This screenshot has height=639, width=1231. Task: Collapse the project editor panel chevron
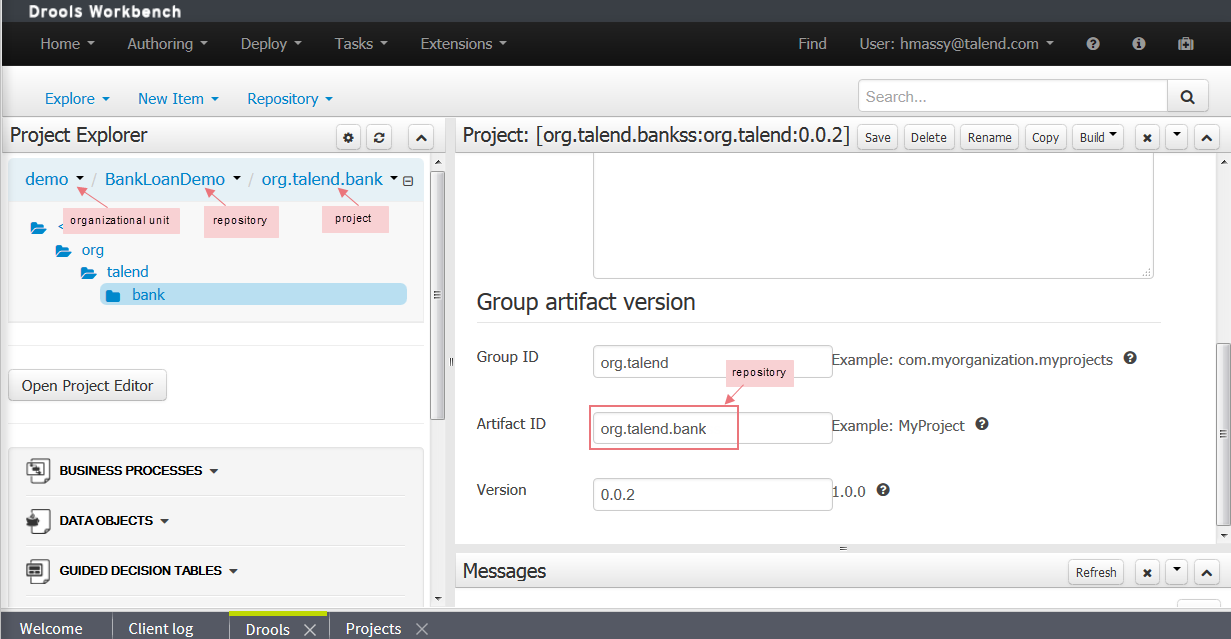pos(1207,137)
